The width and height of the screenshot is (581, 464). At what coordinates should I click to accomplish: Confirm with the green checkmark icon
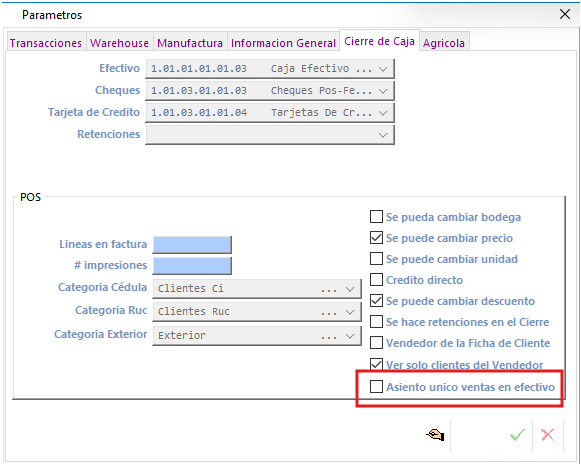click(517, 435)
